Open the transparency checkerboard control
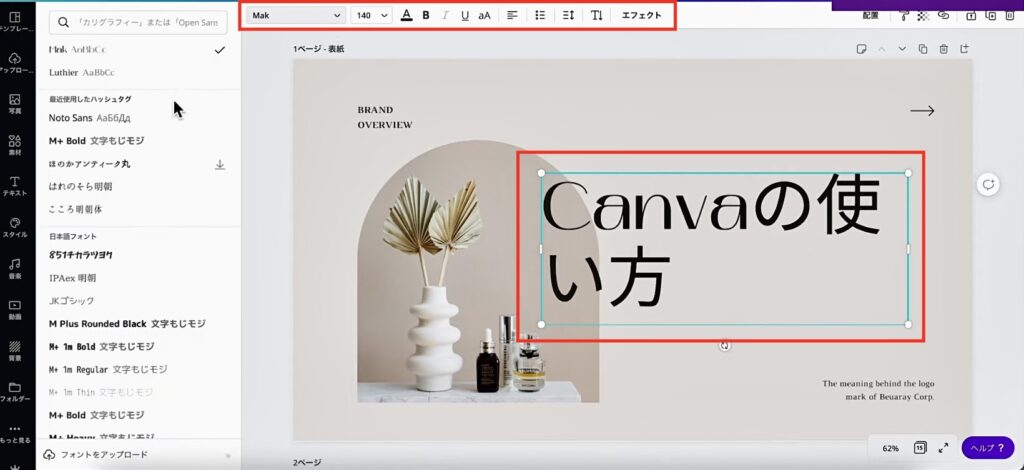 pos(923,16)
